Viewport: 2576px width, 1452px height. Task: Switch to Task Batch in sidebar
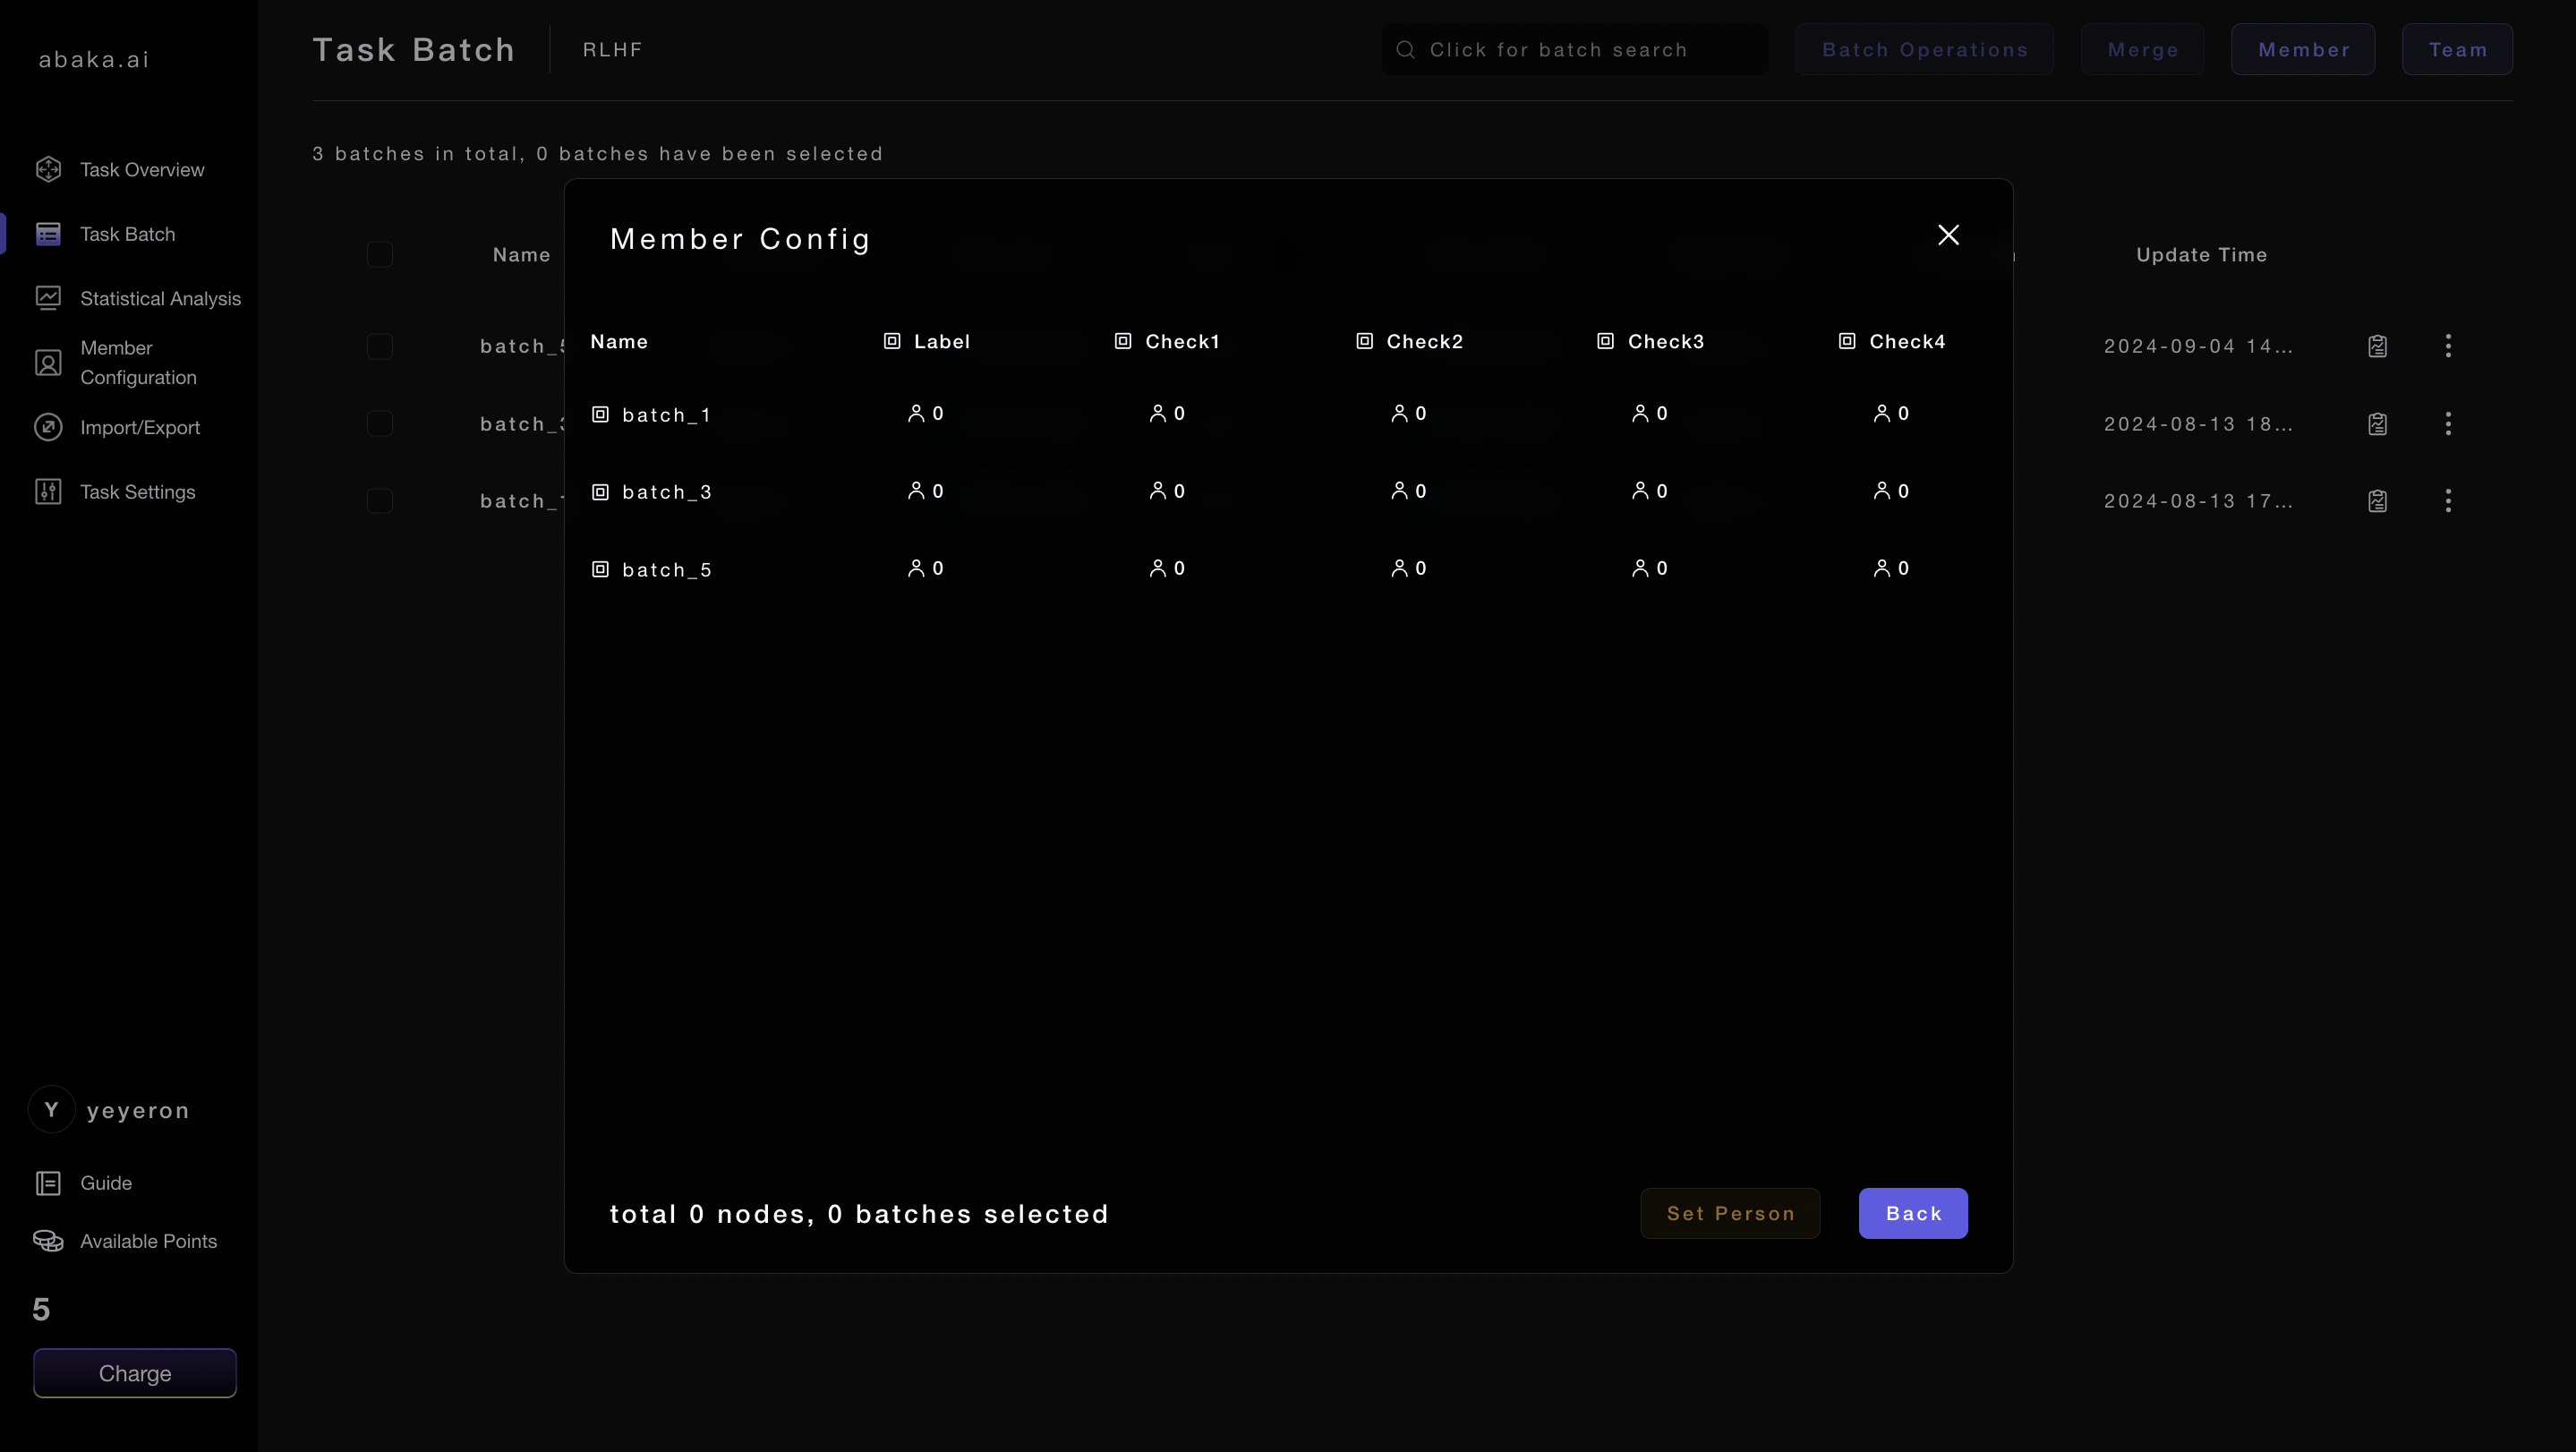[x=127, y=234]
